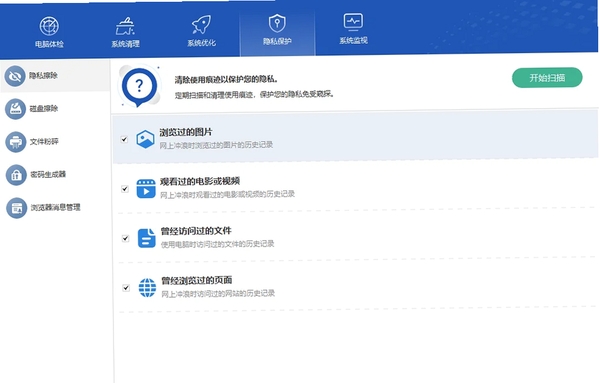Click the 曾经访问过的文件 document icon
Screen dimensions: 600x383
click(147, 238)
